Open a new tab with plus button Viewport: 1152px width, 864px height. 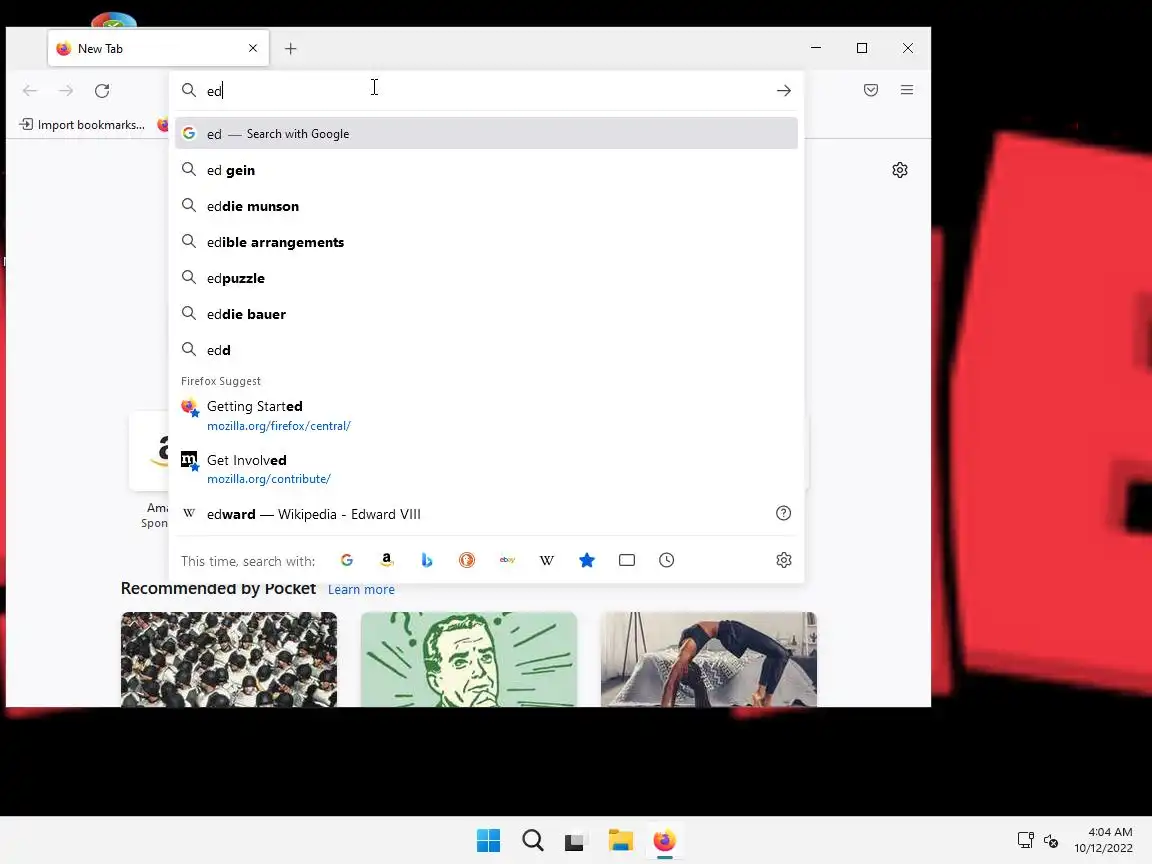[291, 48]
